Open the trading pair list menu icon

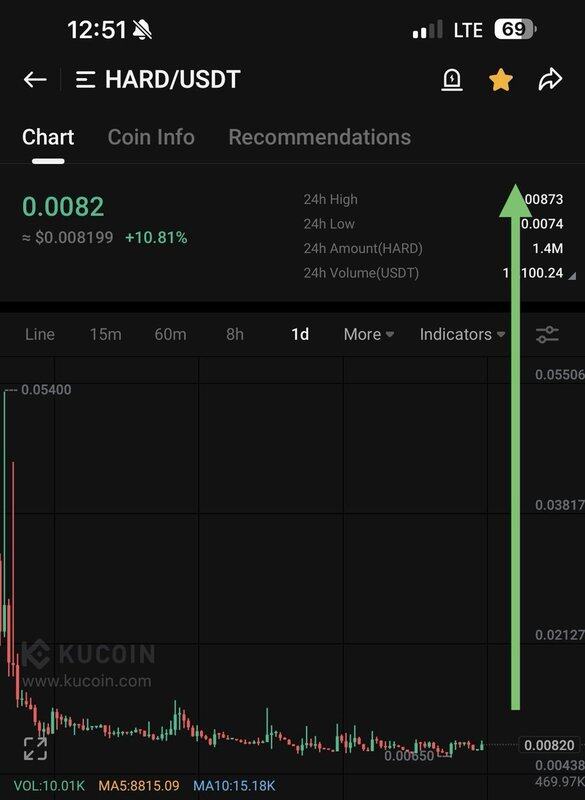(86, 80)
